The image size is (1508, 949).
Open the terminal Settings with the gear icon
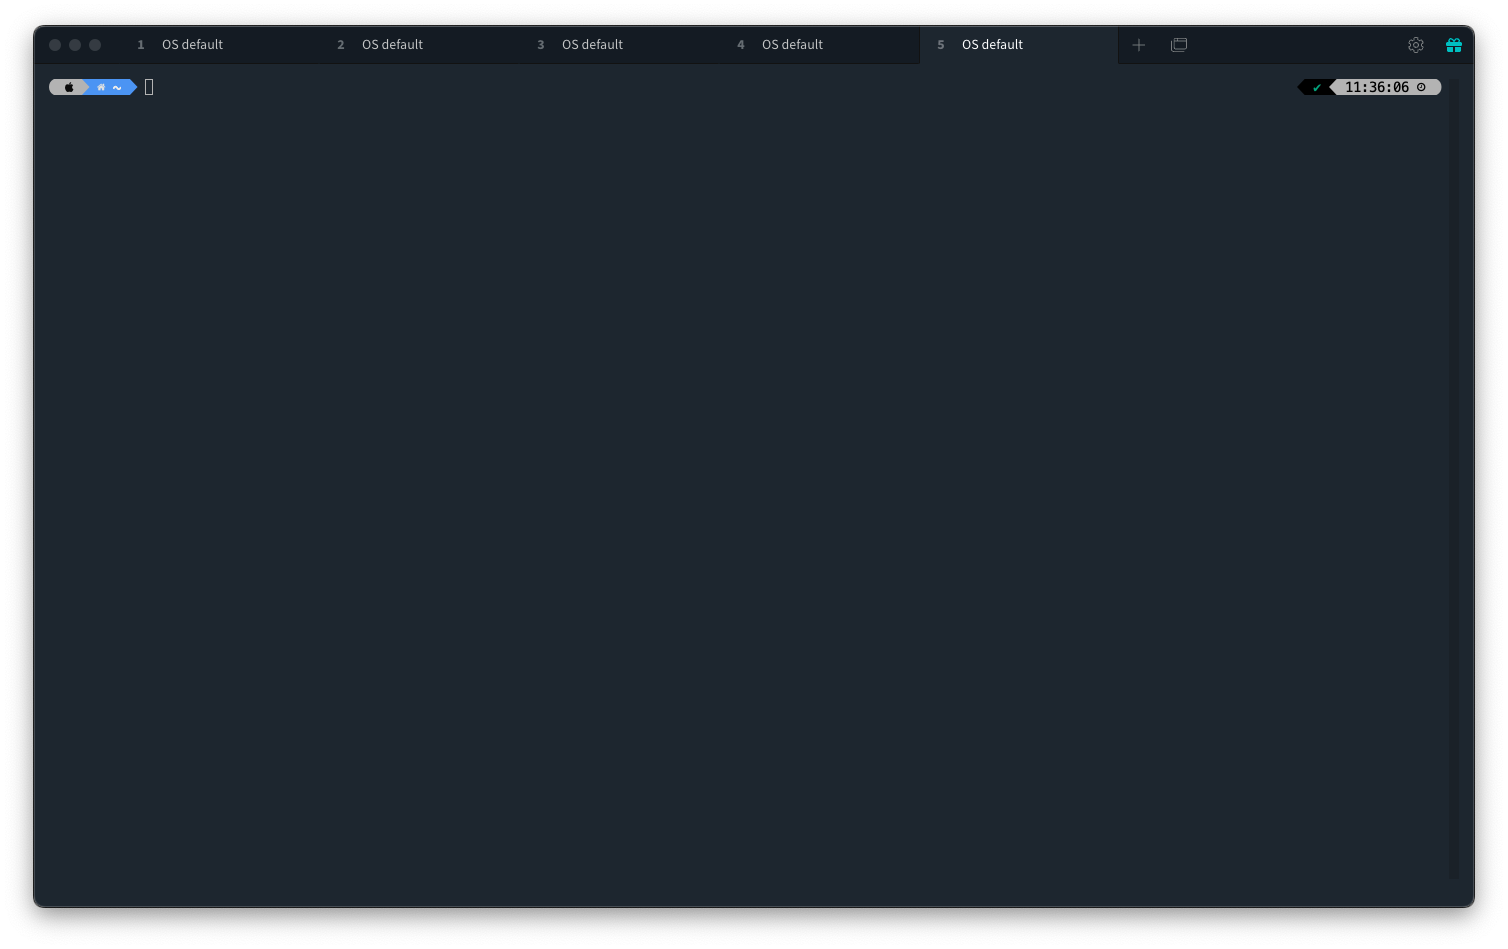pos(1415,45)
